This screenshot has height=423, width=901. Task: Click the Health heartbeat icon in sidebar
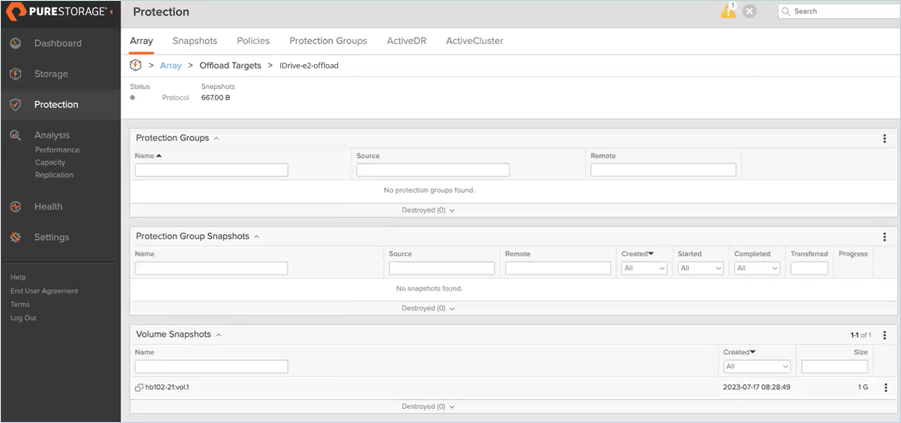point(16,206)
